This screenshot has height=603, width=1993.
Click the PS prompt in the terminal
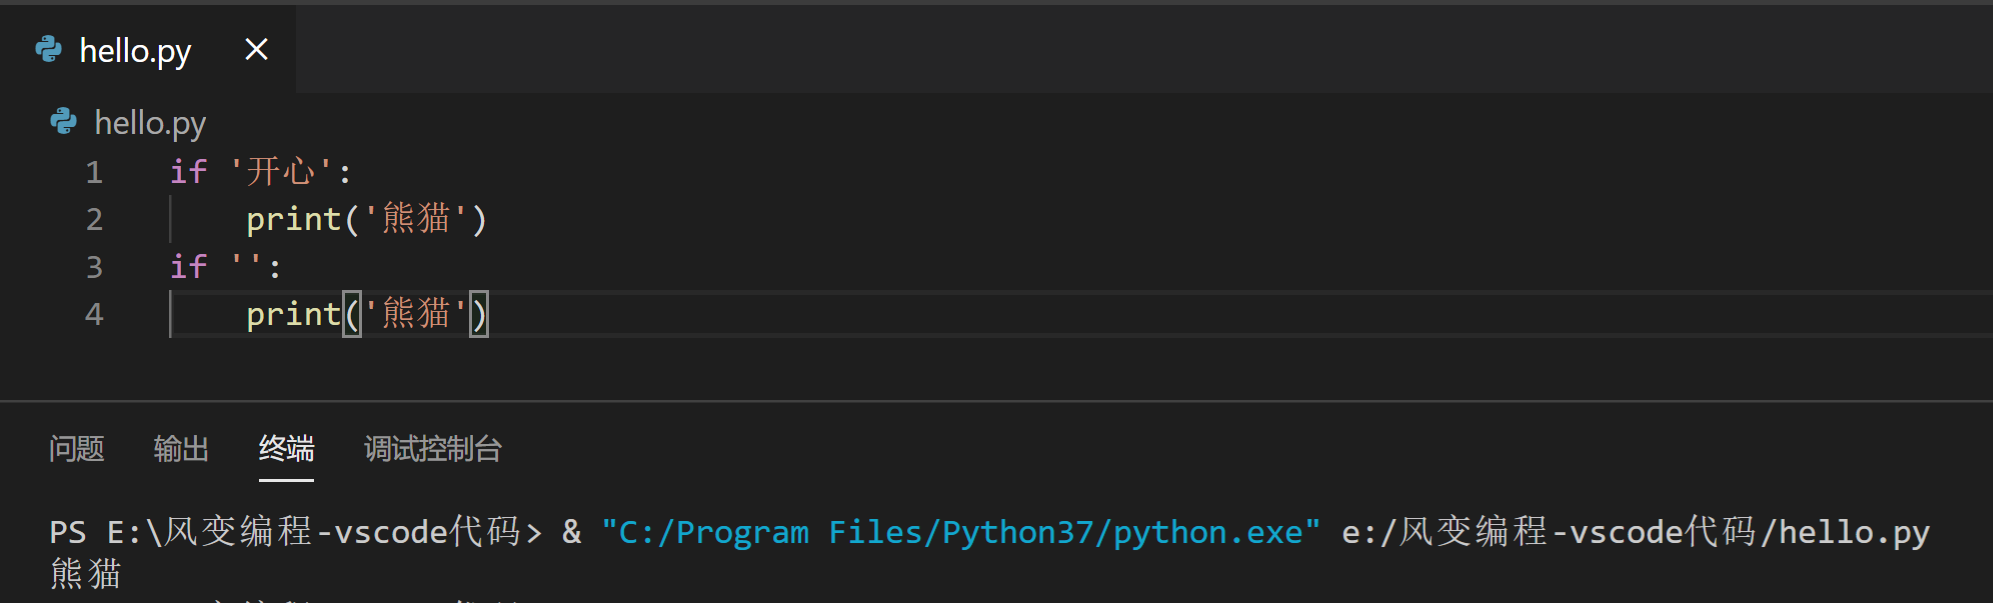(x=67, y=532)
